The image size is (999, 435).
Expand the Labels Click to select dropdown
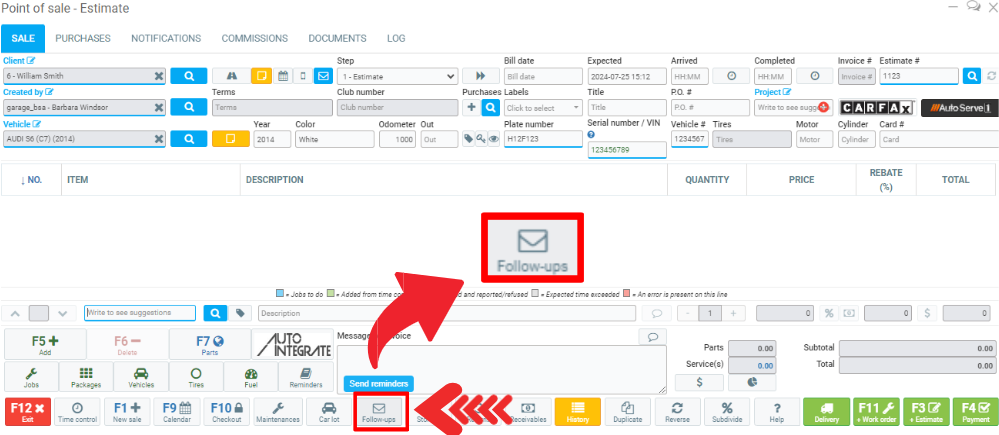tap(543, 108)
